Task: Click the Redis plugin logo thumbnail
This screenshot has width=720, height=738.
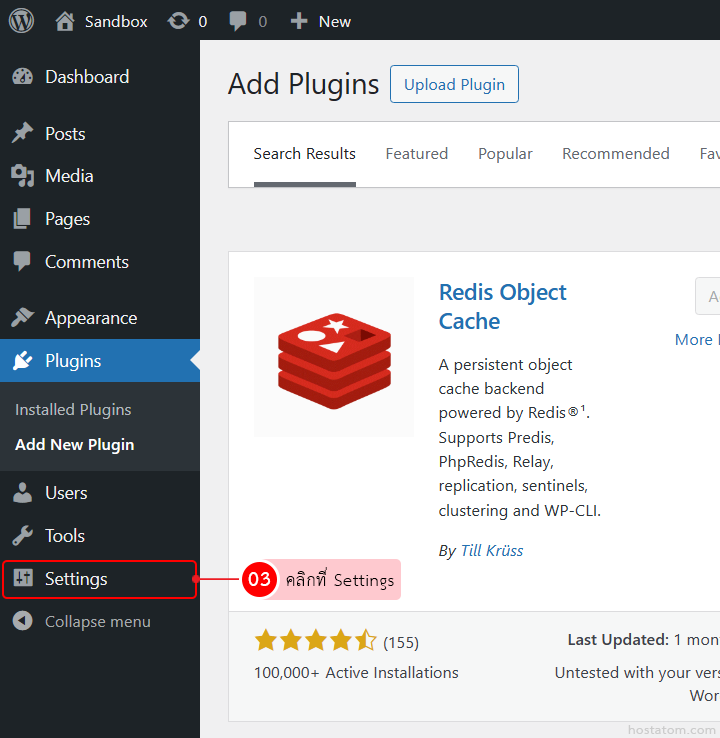Action: coord(333,357)
